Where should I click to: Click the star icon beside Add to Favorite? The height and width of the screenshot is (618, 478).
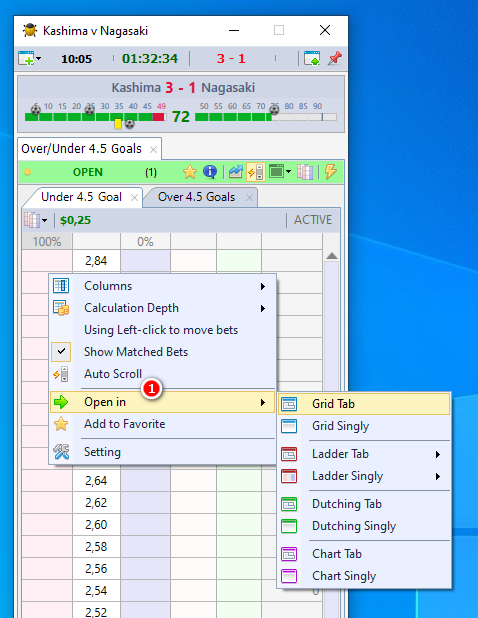(x=61, y=424)
